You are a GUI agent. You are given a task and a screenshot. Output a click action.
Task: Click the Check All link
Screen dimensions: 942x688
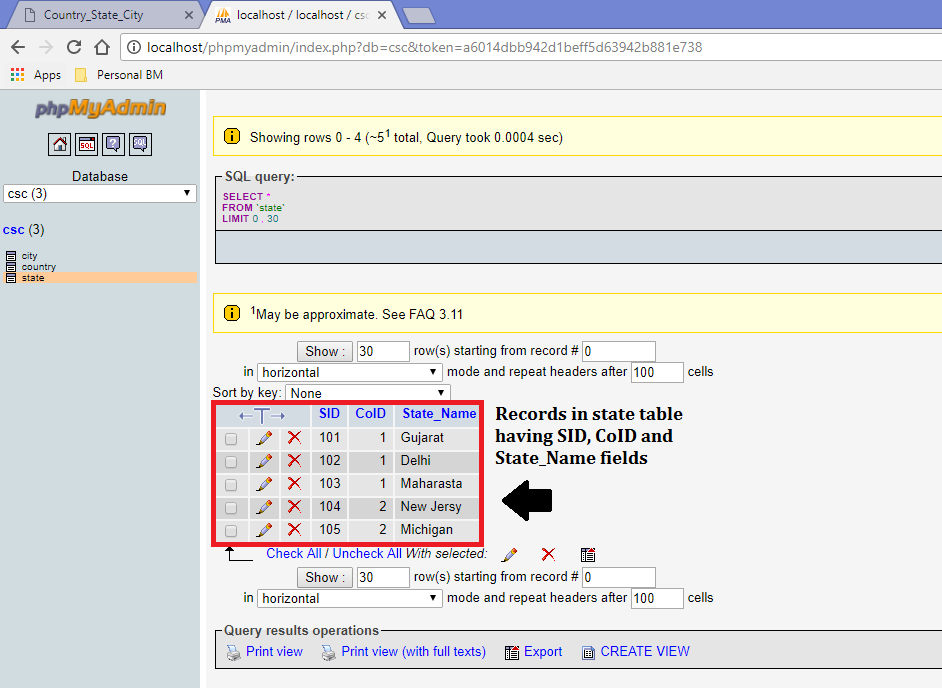click(x=294, y=553)
